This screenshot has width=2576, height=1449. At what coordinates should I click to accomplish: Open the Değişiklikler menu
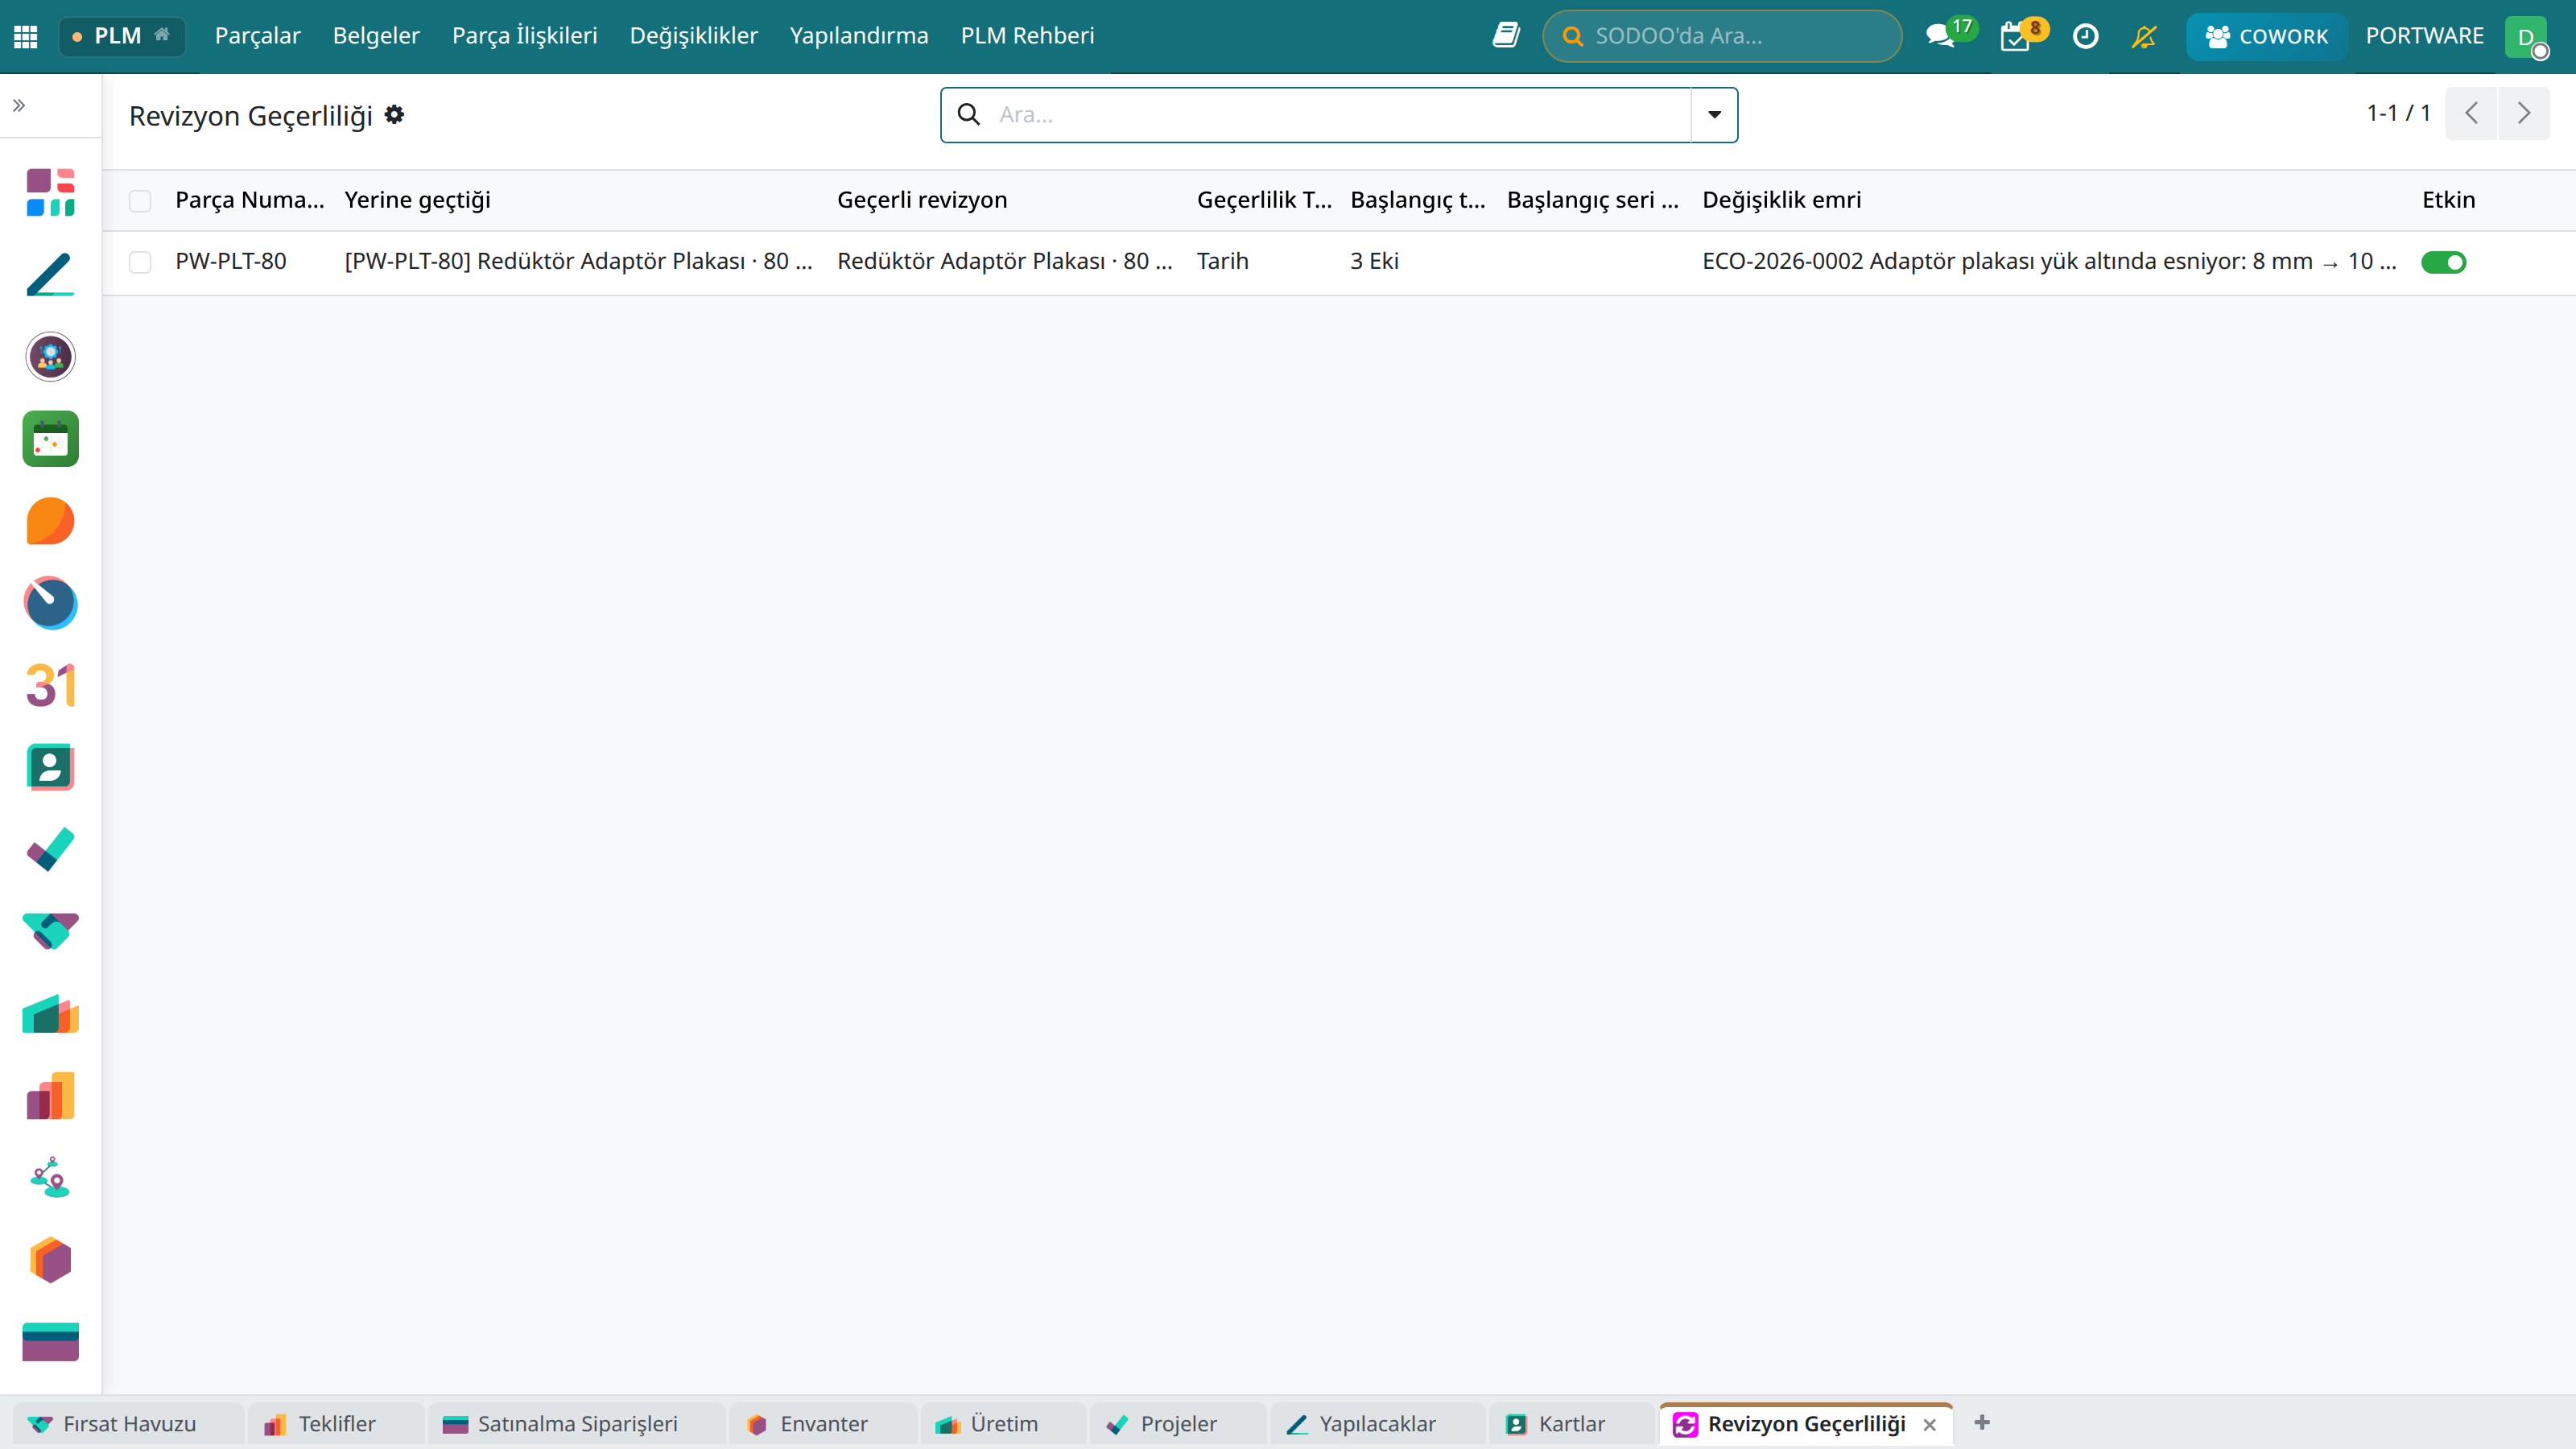click(x=694, y=36)
